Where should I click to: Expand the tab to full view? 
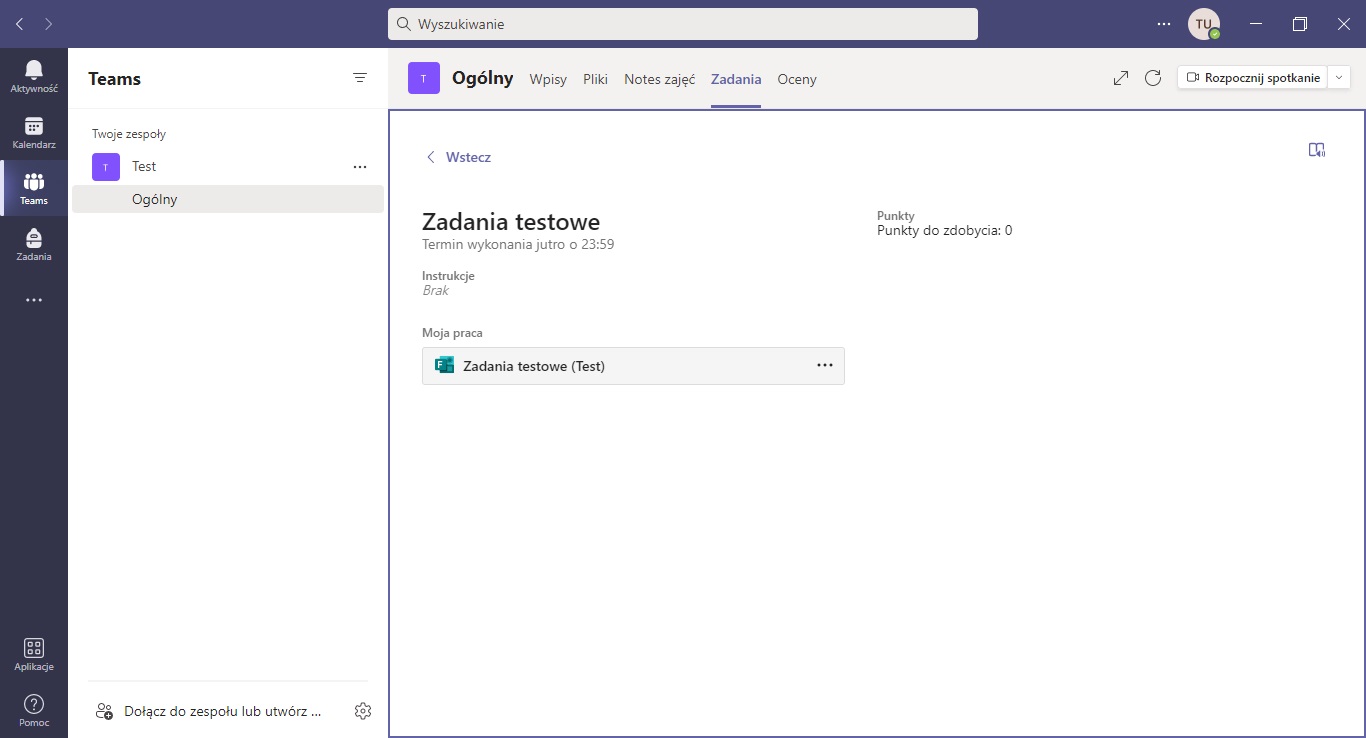pyautogui.click(x=1121, y=78)
